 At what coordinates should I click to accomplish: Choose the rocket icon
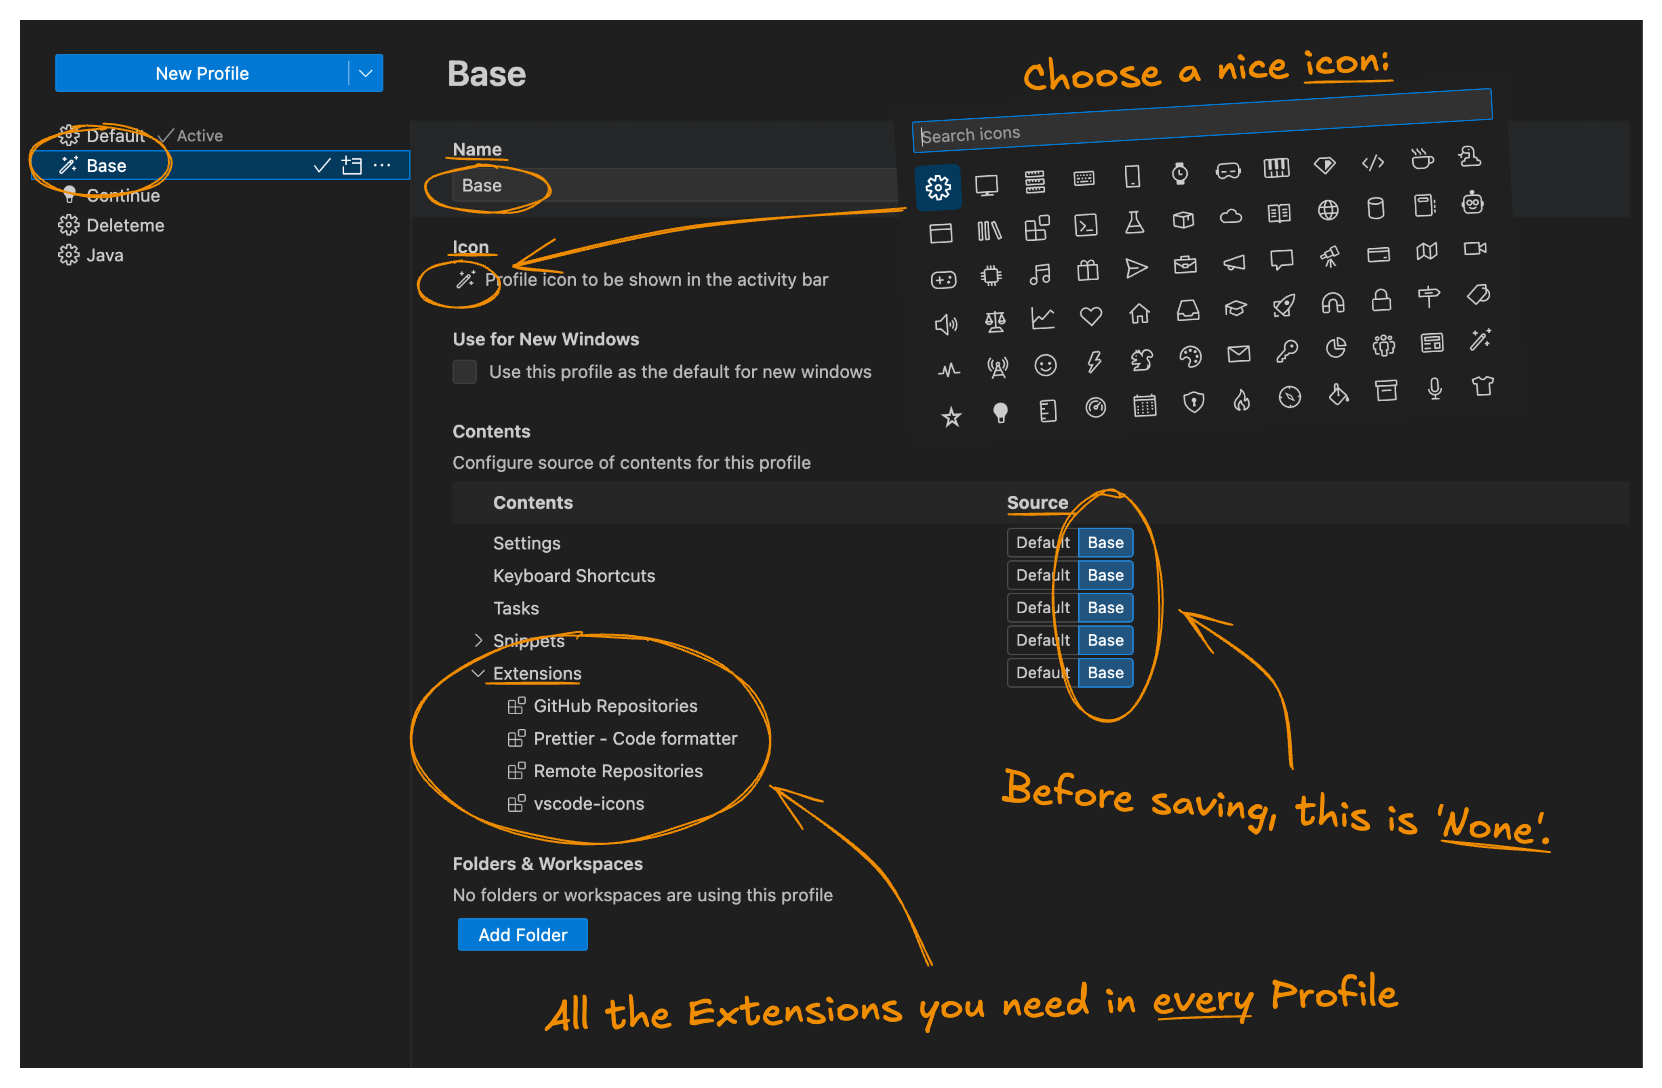pos(1284,305)
